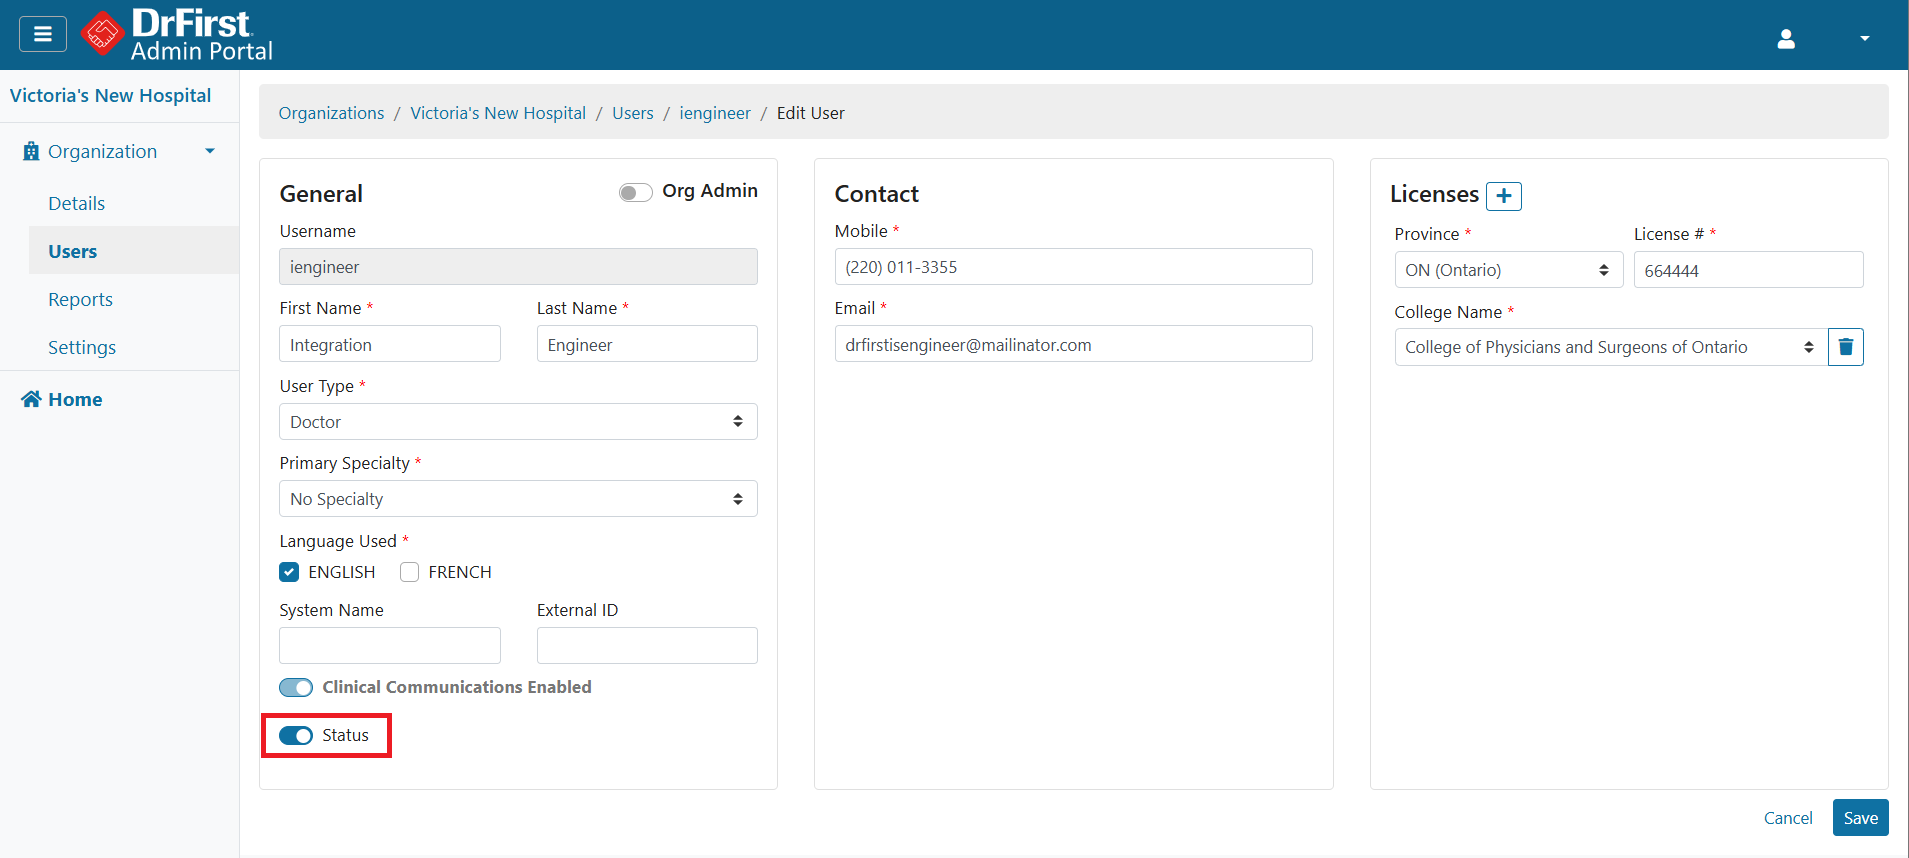Screen dimensions: 1909x858
Task: Disable the Status toggle
Action: [296, 736]
